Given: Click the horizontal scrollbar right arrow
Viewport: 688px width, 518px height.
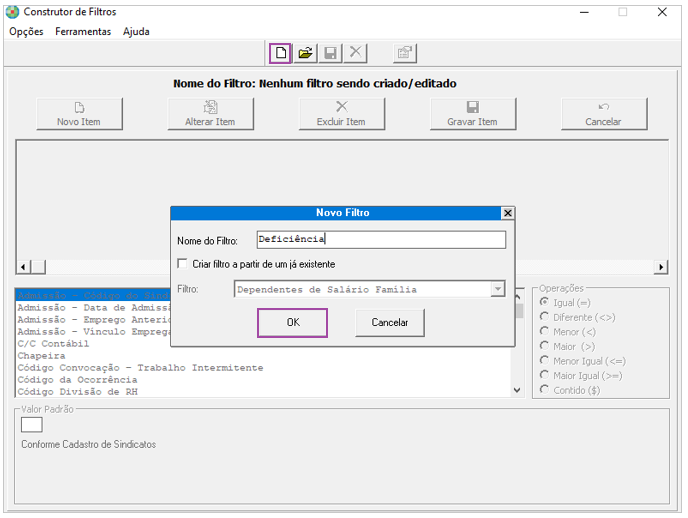Looking at the screenshot, I should coord(661,267).
